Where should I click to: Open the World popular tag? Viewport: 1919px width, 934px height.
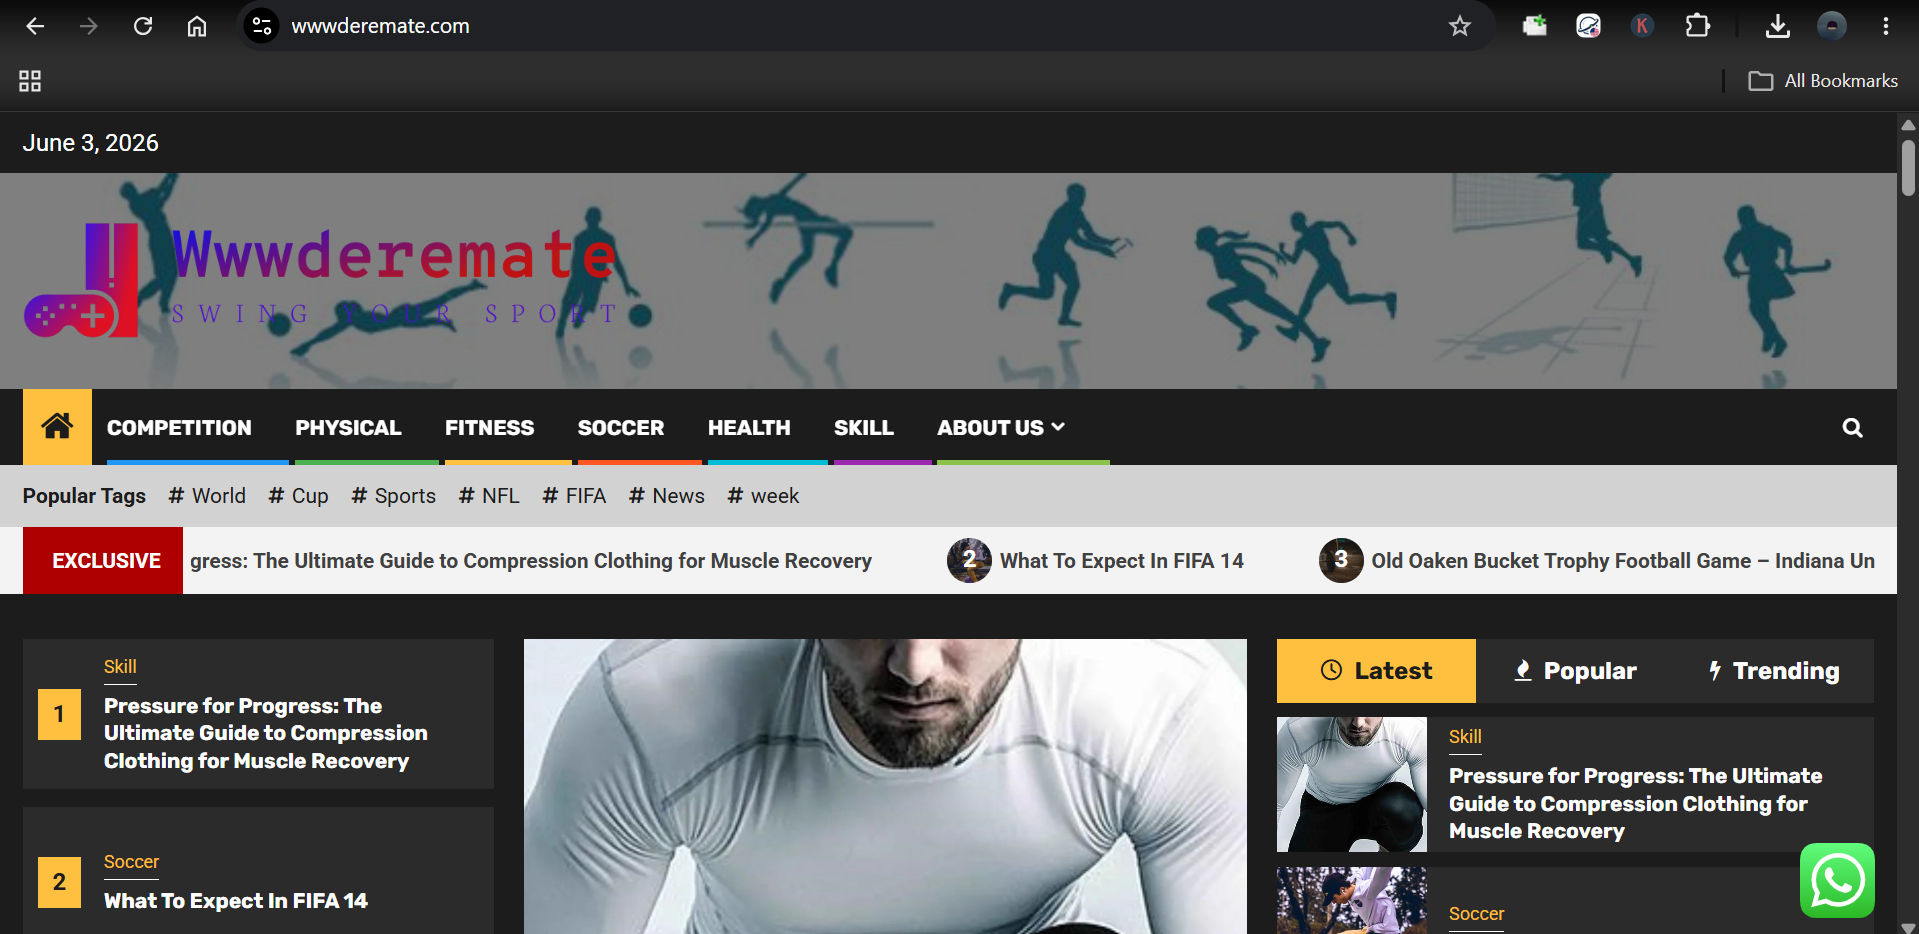click(207, 496)
